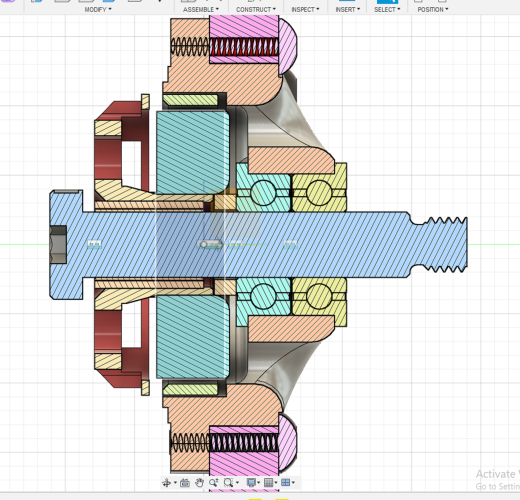
Task: Select the Zoom Window fit tool
Action: pos(228,482)
